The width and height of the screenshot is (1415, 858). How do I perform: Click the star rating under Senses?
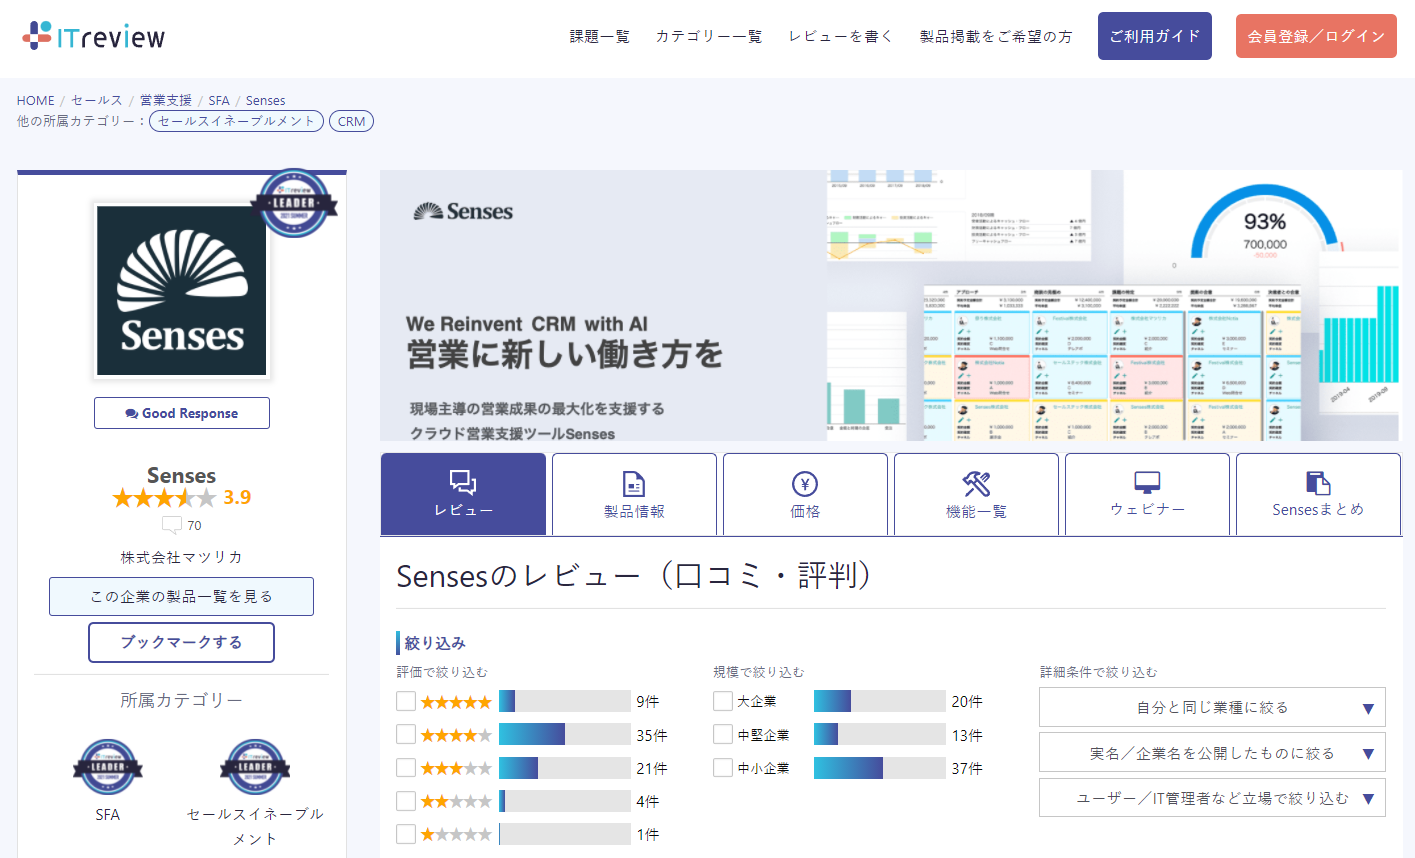pos(164,497)
